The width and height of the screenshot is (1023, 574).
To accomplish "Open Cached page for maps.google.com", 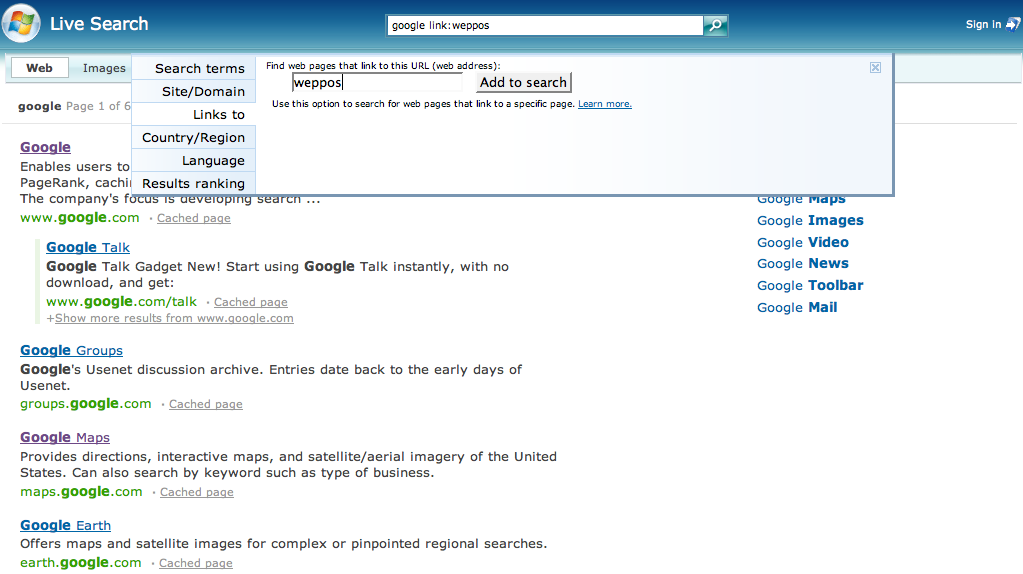I will click(x=196, y=492).
